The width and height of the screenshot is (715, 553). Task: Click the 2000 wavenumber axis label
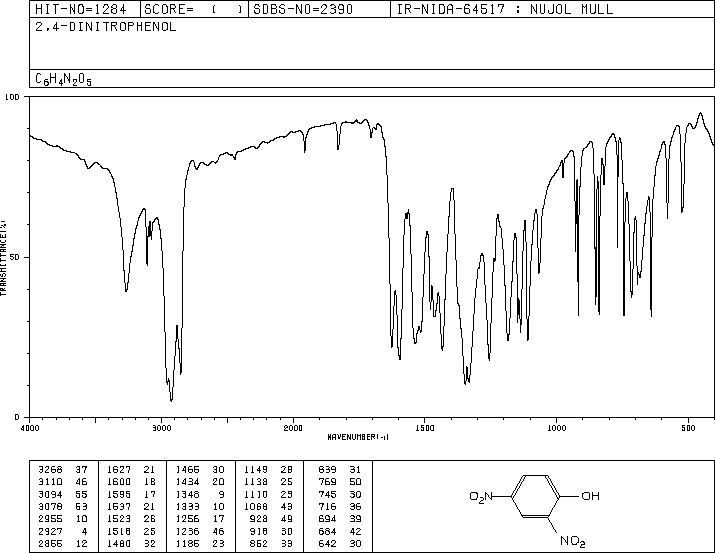pyautogui.click(x=293, y=428)
